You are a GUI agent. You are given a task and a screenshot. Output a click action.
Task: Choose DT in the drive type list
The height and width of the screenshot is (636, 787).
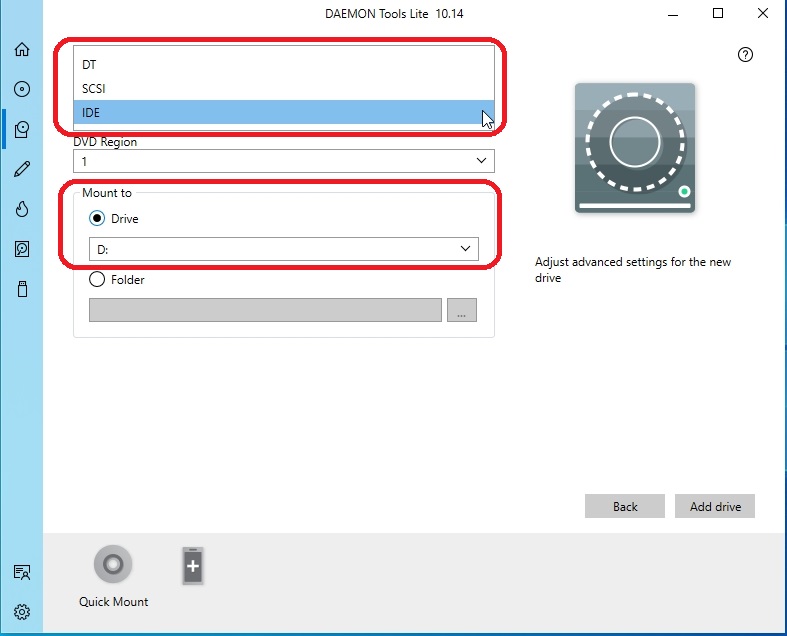tap(284, 64)
